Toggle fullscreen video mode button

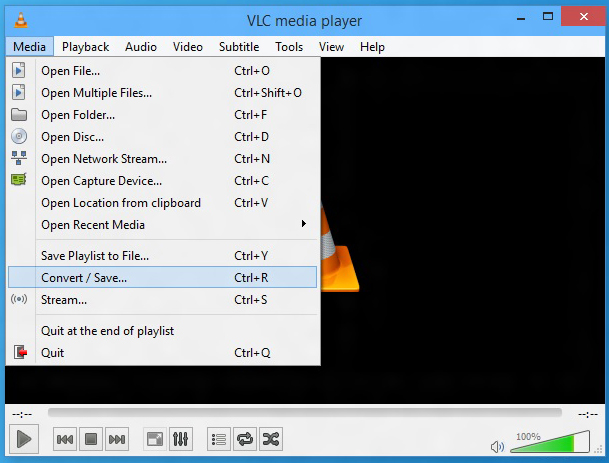click(x=154, y=439)
